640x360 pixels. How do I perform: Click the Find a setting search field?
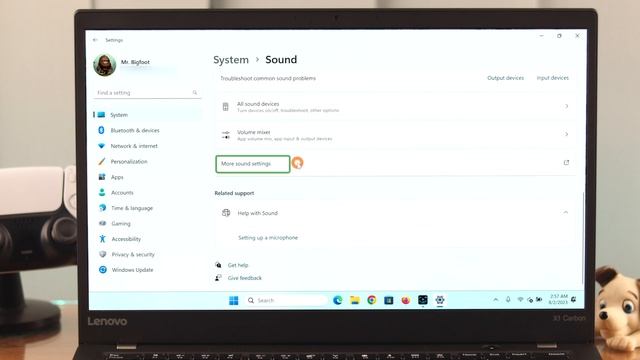(x=147, y=93)
